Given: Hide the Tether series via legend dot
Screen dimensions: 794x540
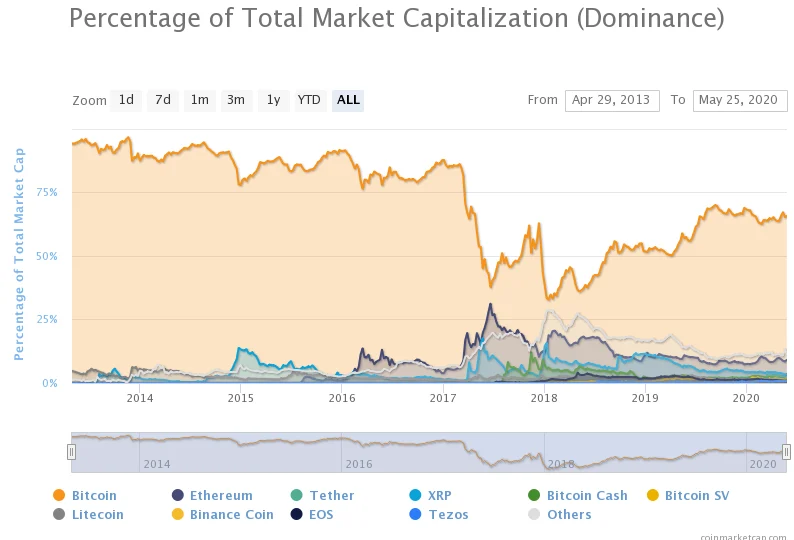Looking at the screenshot, I should tap(296, 495).
